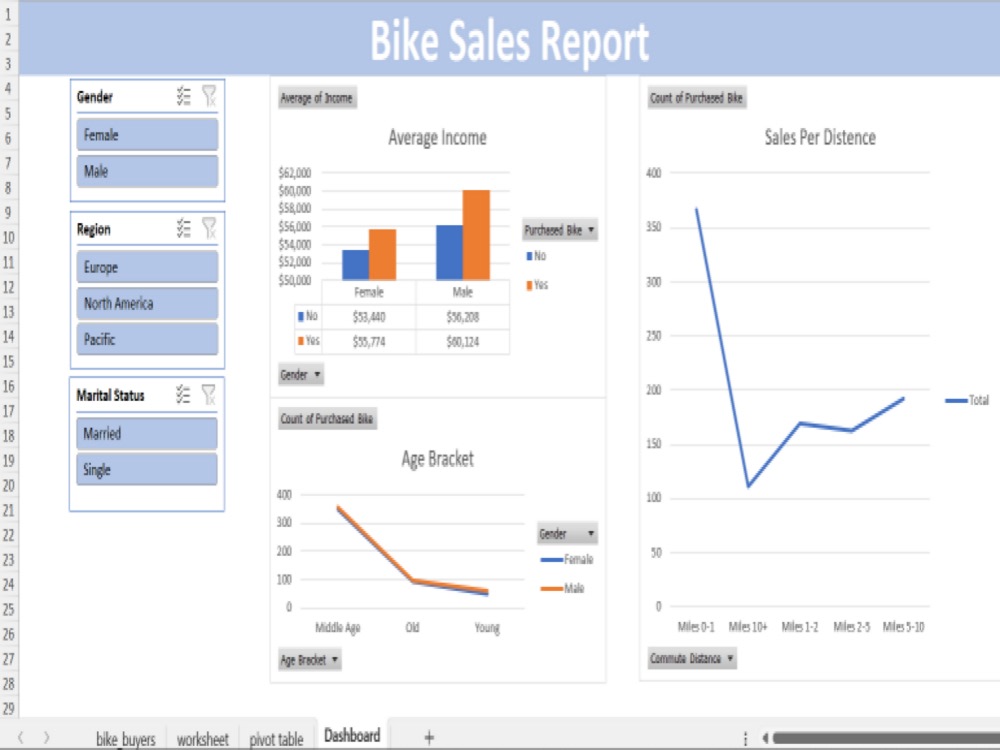The image size is (1000, 750).
Task: Clear filter on Gender slicer
Action: tap(209, 96)
